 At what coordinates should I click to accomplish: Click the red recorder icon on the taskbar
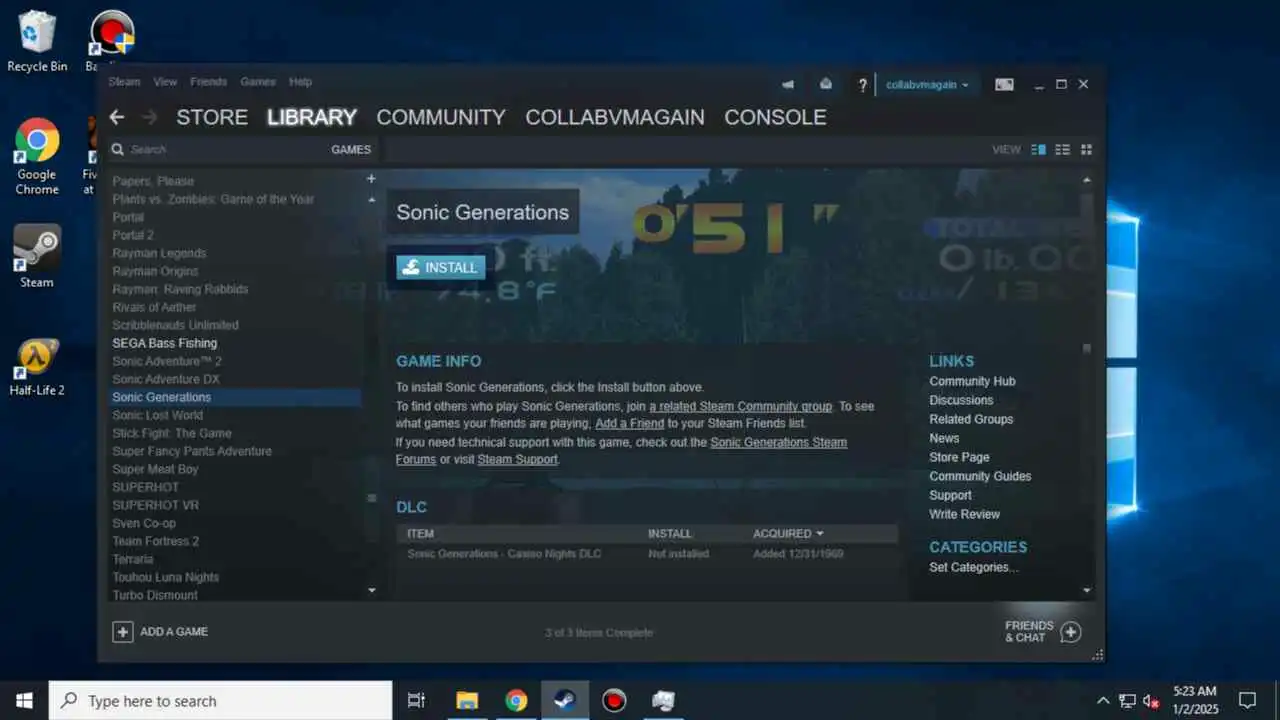614,700
